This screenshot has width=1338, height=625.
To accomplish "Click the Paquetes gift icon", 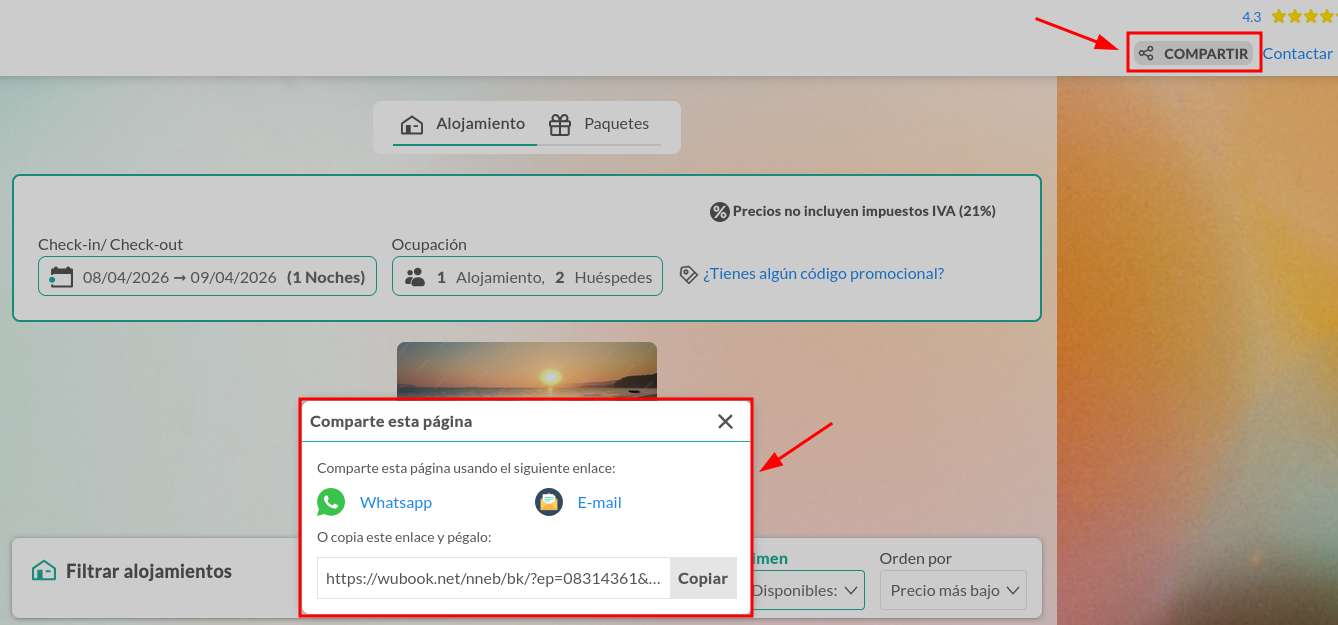I will (x=560, y=125).
